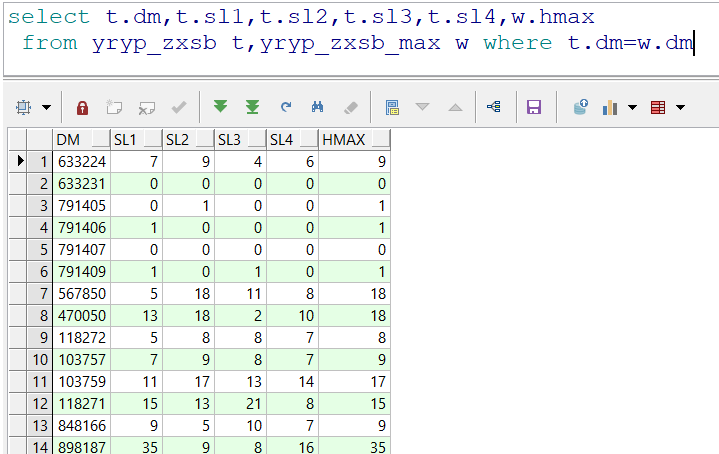This screenshot has width=719, height=454.
Task: Select row number 12 in the grid
Action: [40, 404]
